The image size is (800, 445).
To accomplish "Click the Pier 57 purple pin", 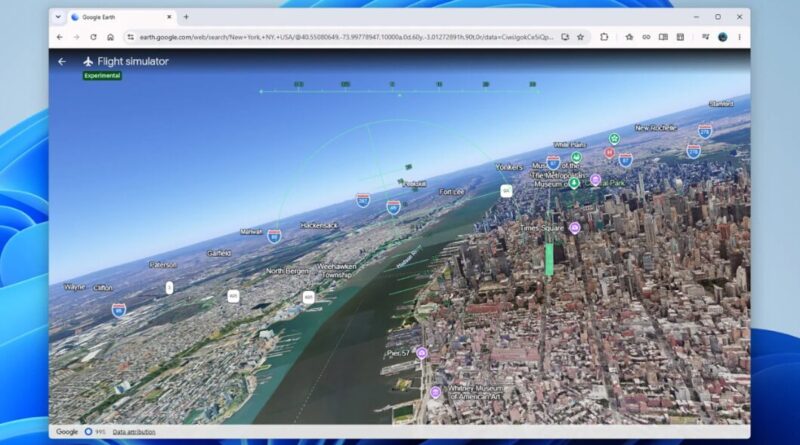I will pyautogui.click(x=421, y=353).
